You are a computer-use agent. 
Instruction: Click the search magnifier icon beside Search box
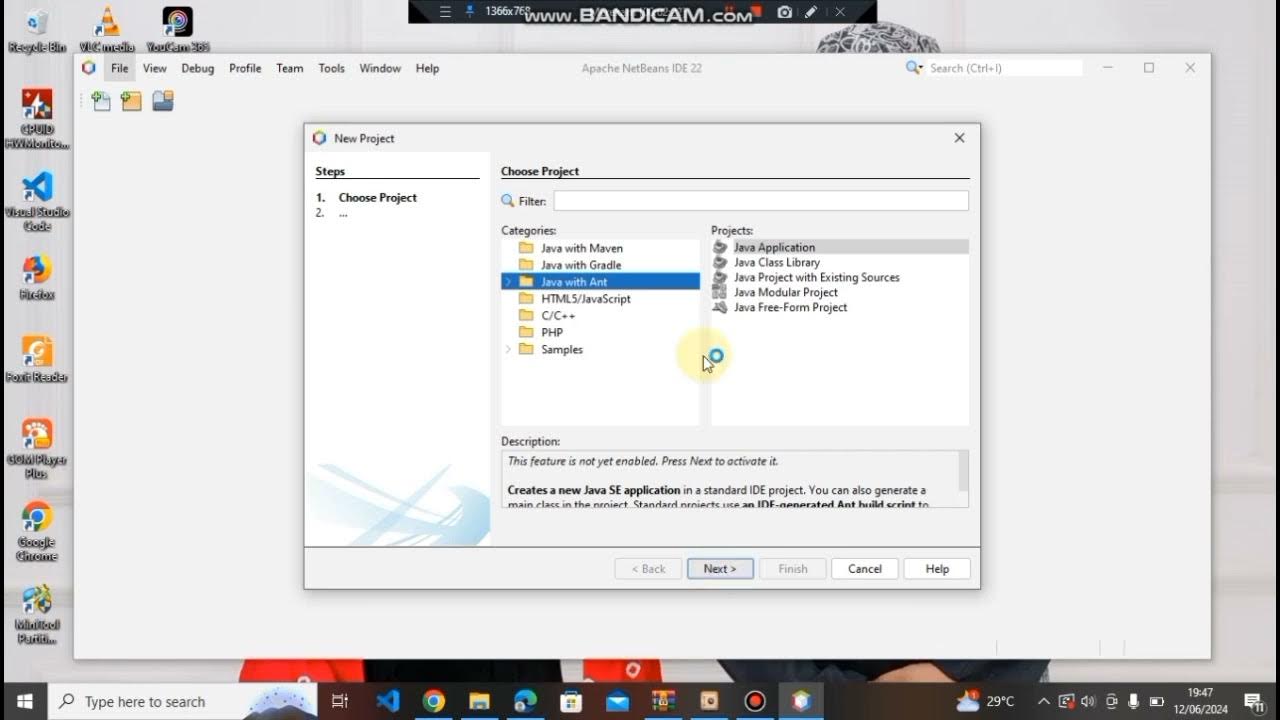(914, 68)
